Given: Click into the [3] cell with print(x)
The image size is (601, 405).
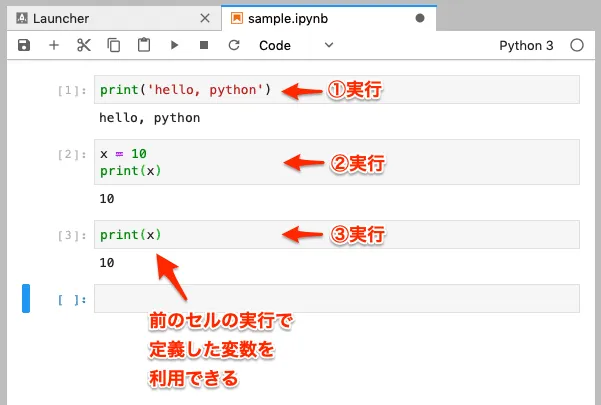Looking at the screenshot, I should point(337,234).
